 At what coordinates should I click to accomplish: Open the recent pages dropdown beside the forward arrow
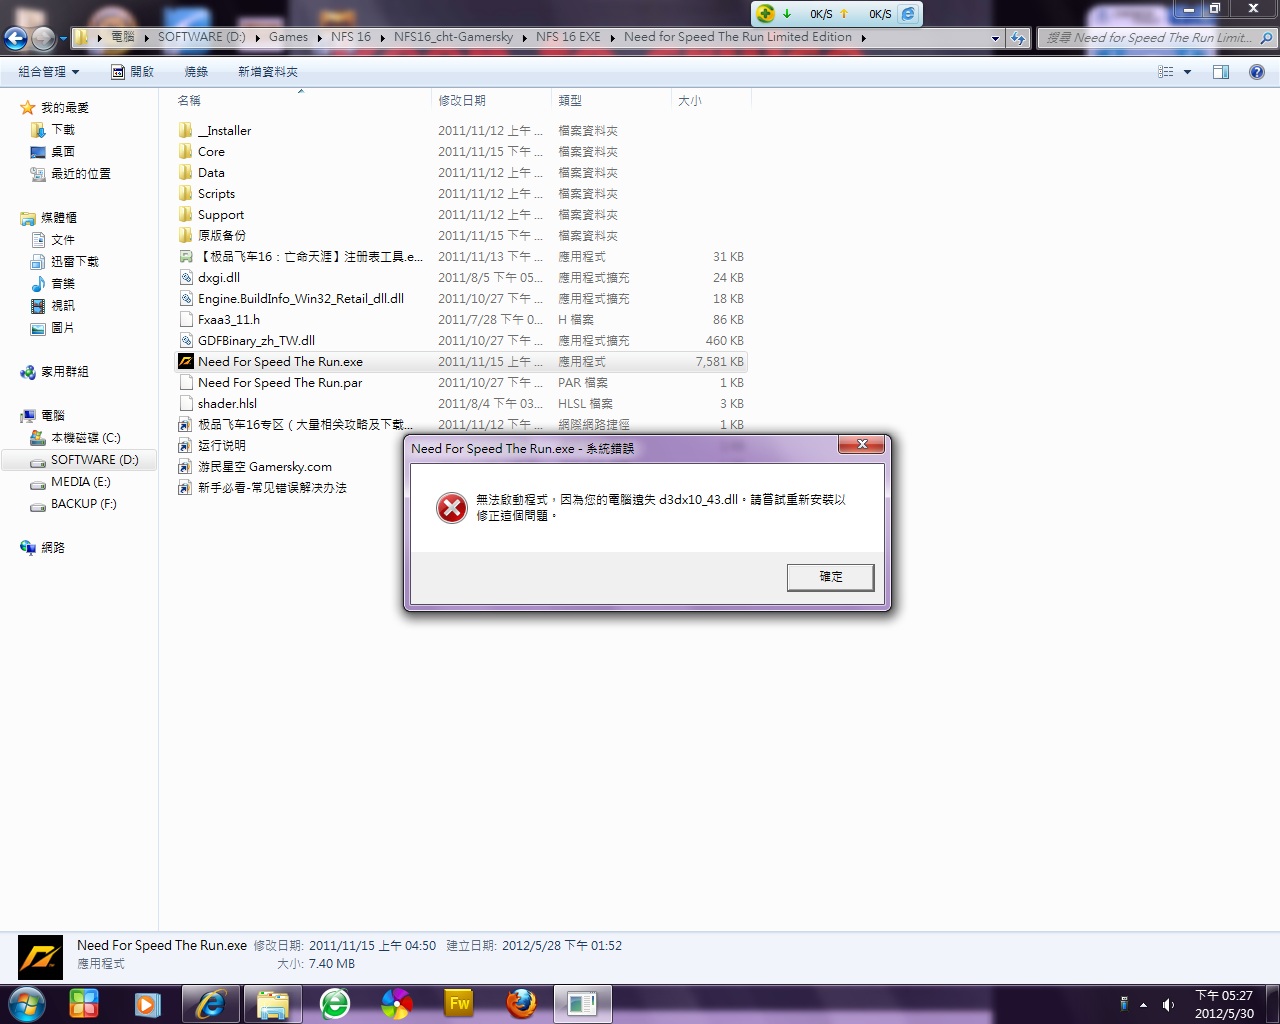[x=63, y=39]
